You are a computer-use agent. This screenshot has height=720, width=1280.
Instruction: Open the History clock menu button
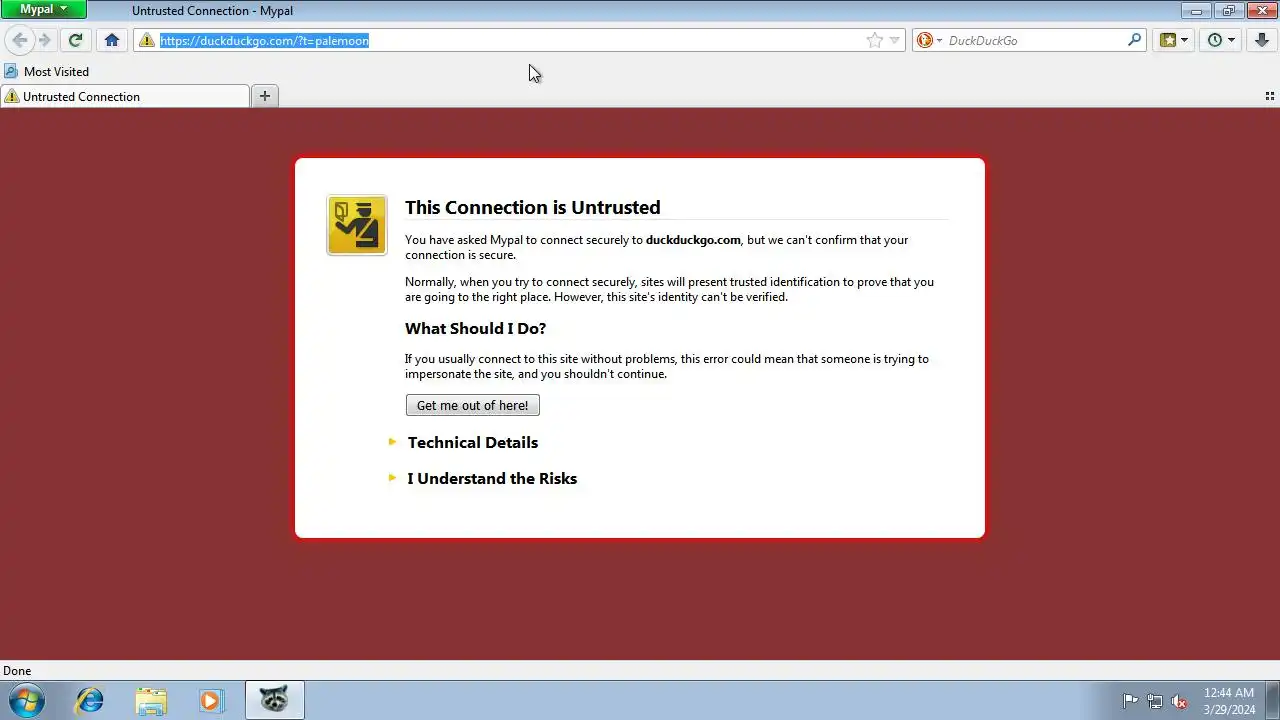[1221, 40]
